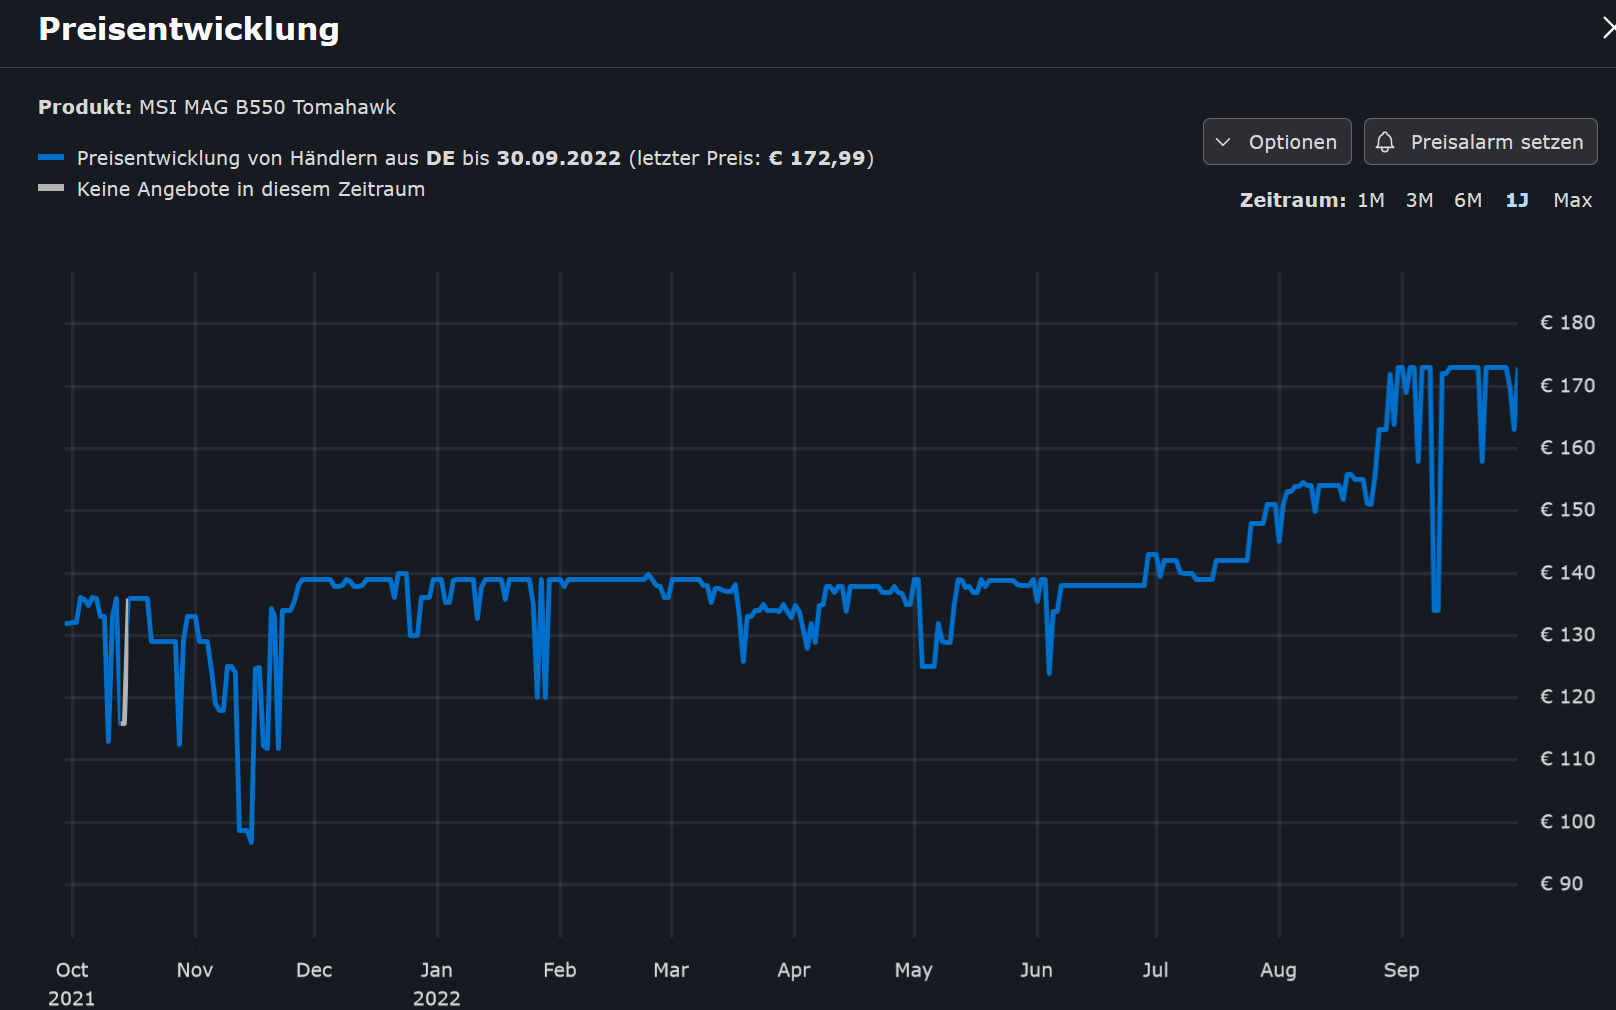Click the '€ 140' axis label
The height and width of the screenshot is (1010, 1616).
click(1567, 572)
